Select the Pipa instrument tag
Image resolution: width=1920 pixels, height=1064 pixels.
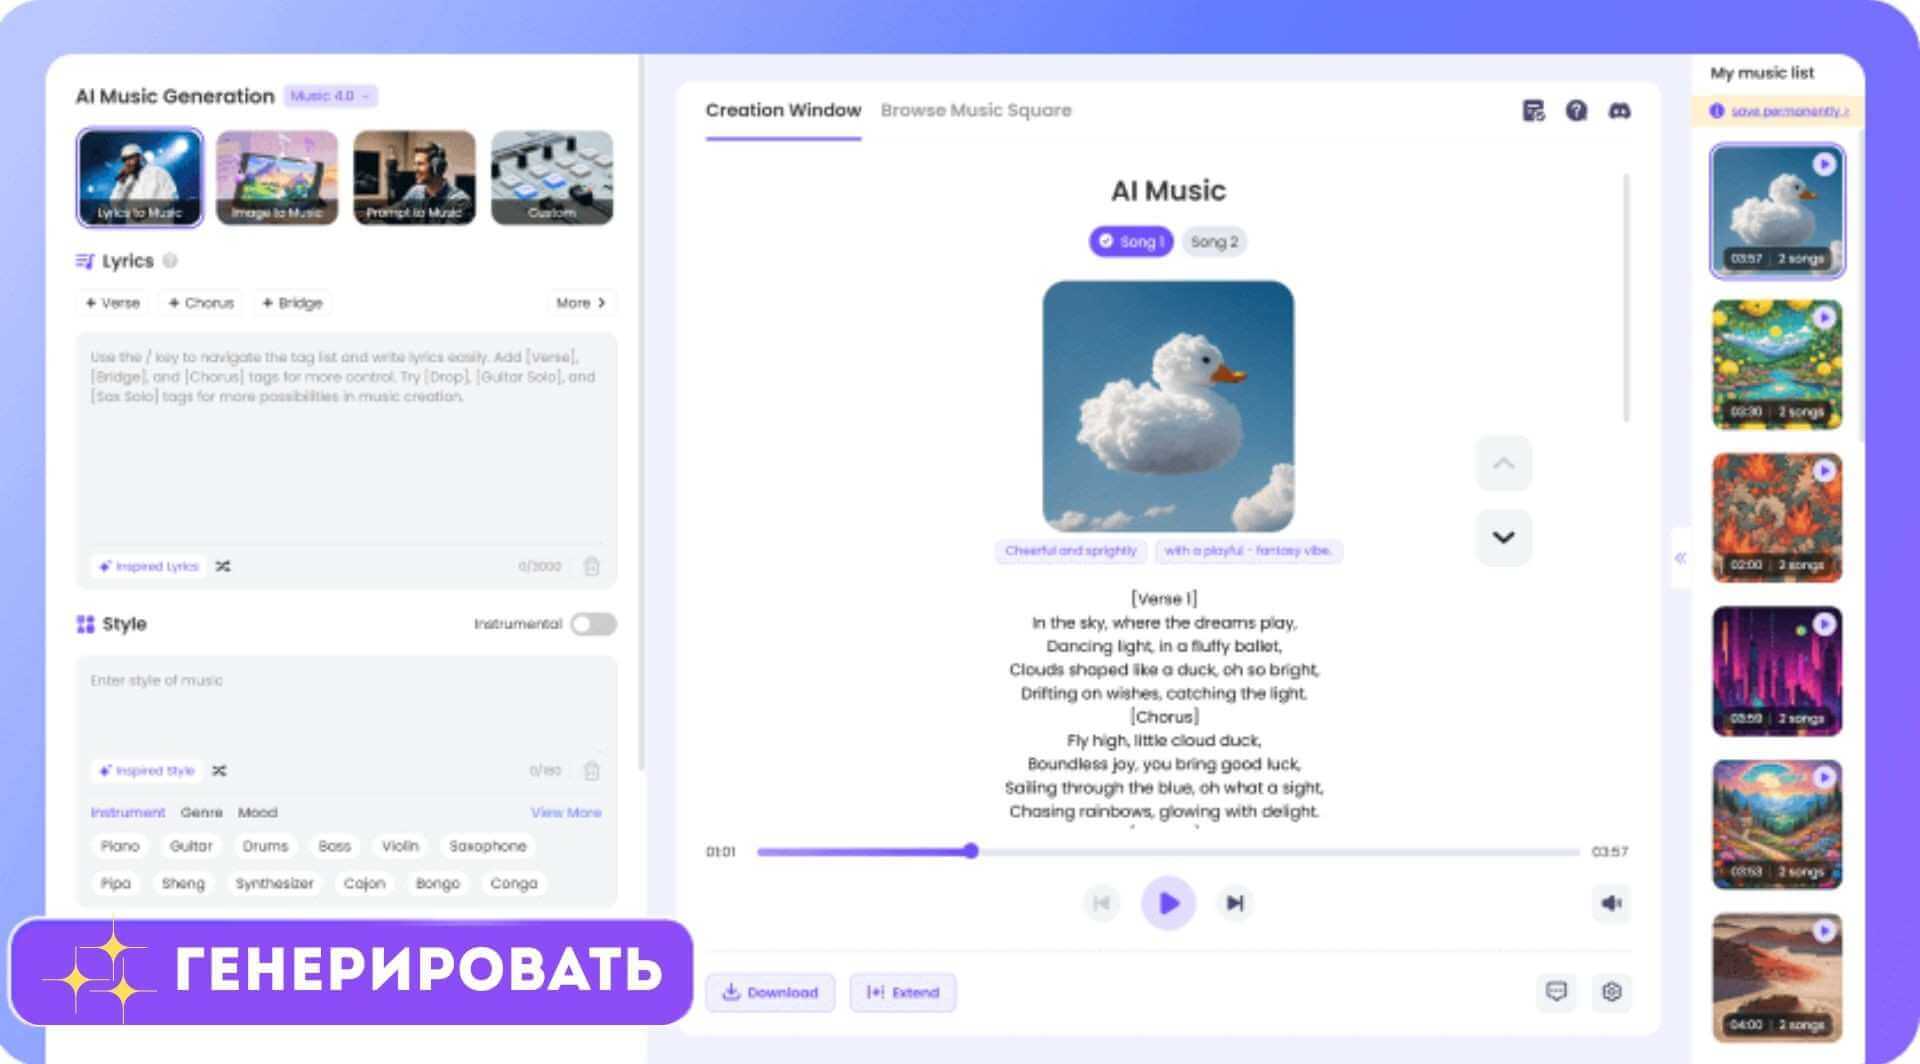tap(116, 884)
